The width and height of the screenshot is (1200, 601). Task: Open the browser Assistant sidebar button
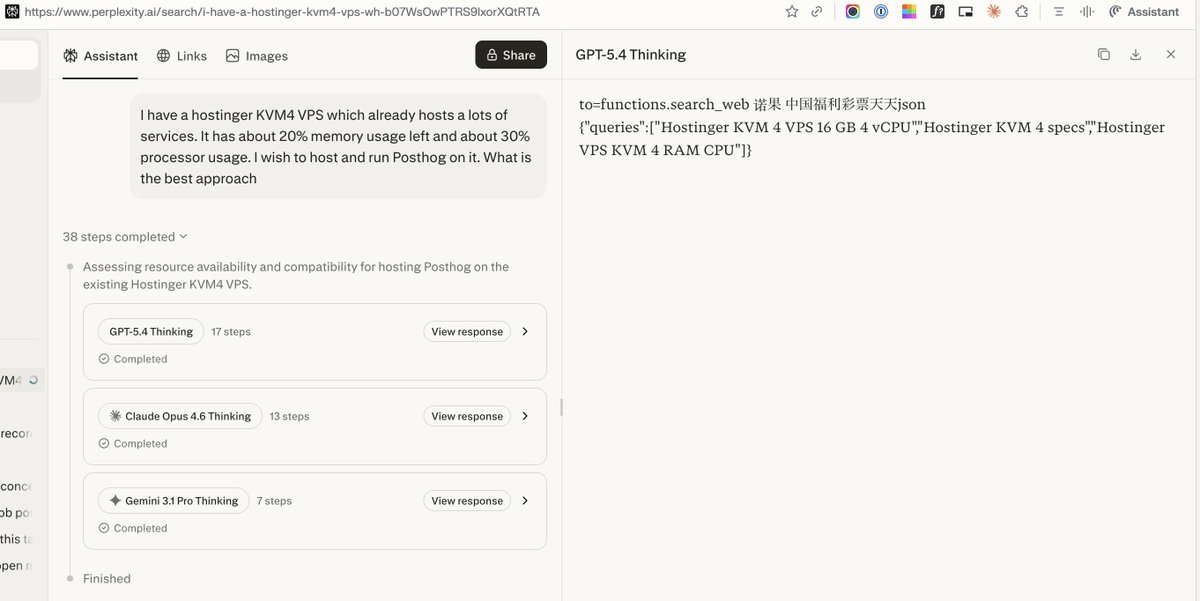pos(1144,11)
